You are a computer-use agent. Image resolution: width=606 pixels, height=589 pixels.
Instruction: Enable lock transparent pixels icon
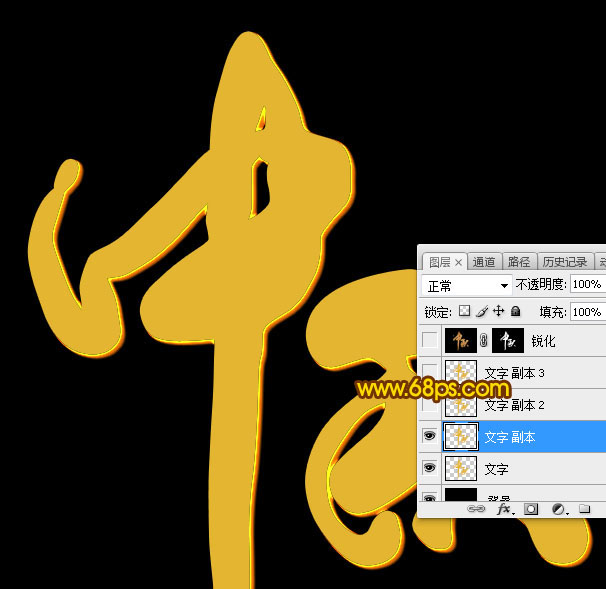(464, 311)
